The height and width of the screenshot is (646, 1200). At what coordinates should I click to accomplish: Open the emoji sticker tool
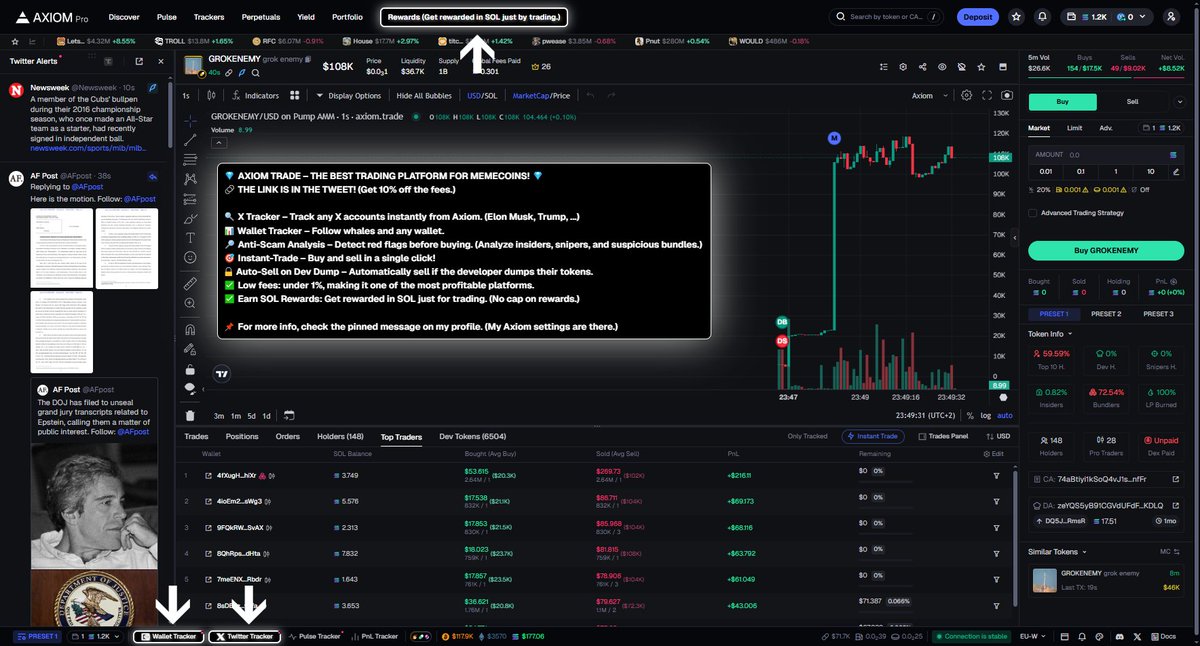coord(190,258)
